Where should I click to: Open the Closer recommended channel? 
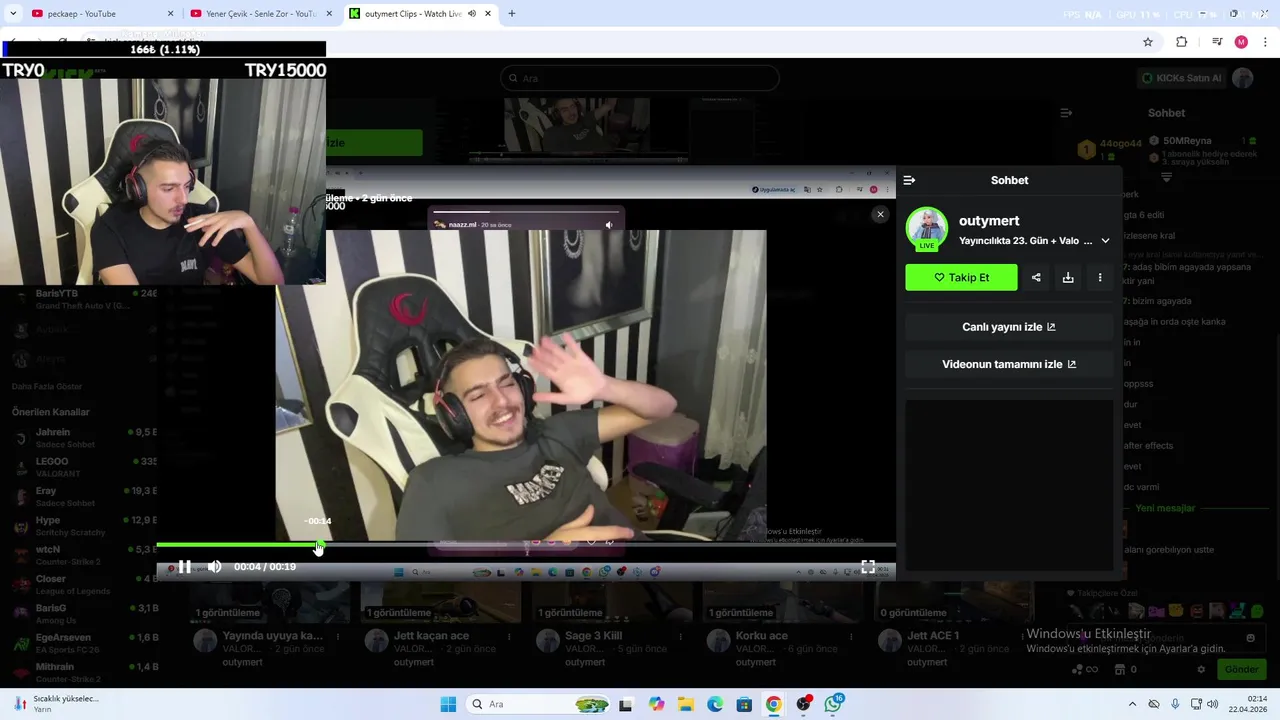tap(84, 584)
